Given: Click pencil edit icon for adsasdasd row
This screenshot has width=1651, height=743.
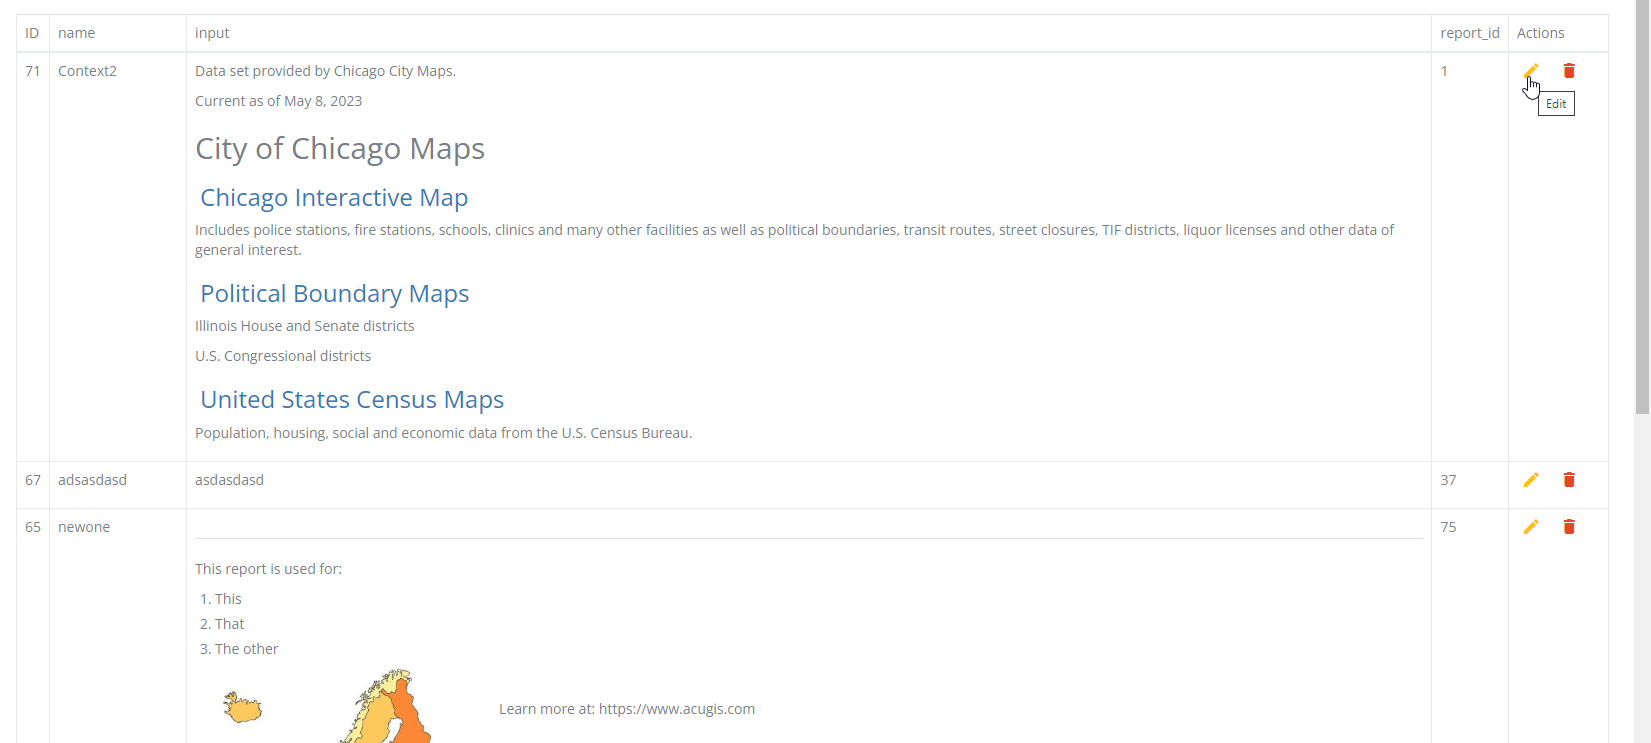Looking at the screenshot, I should [1531, 480].
